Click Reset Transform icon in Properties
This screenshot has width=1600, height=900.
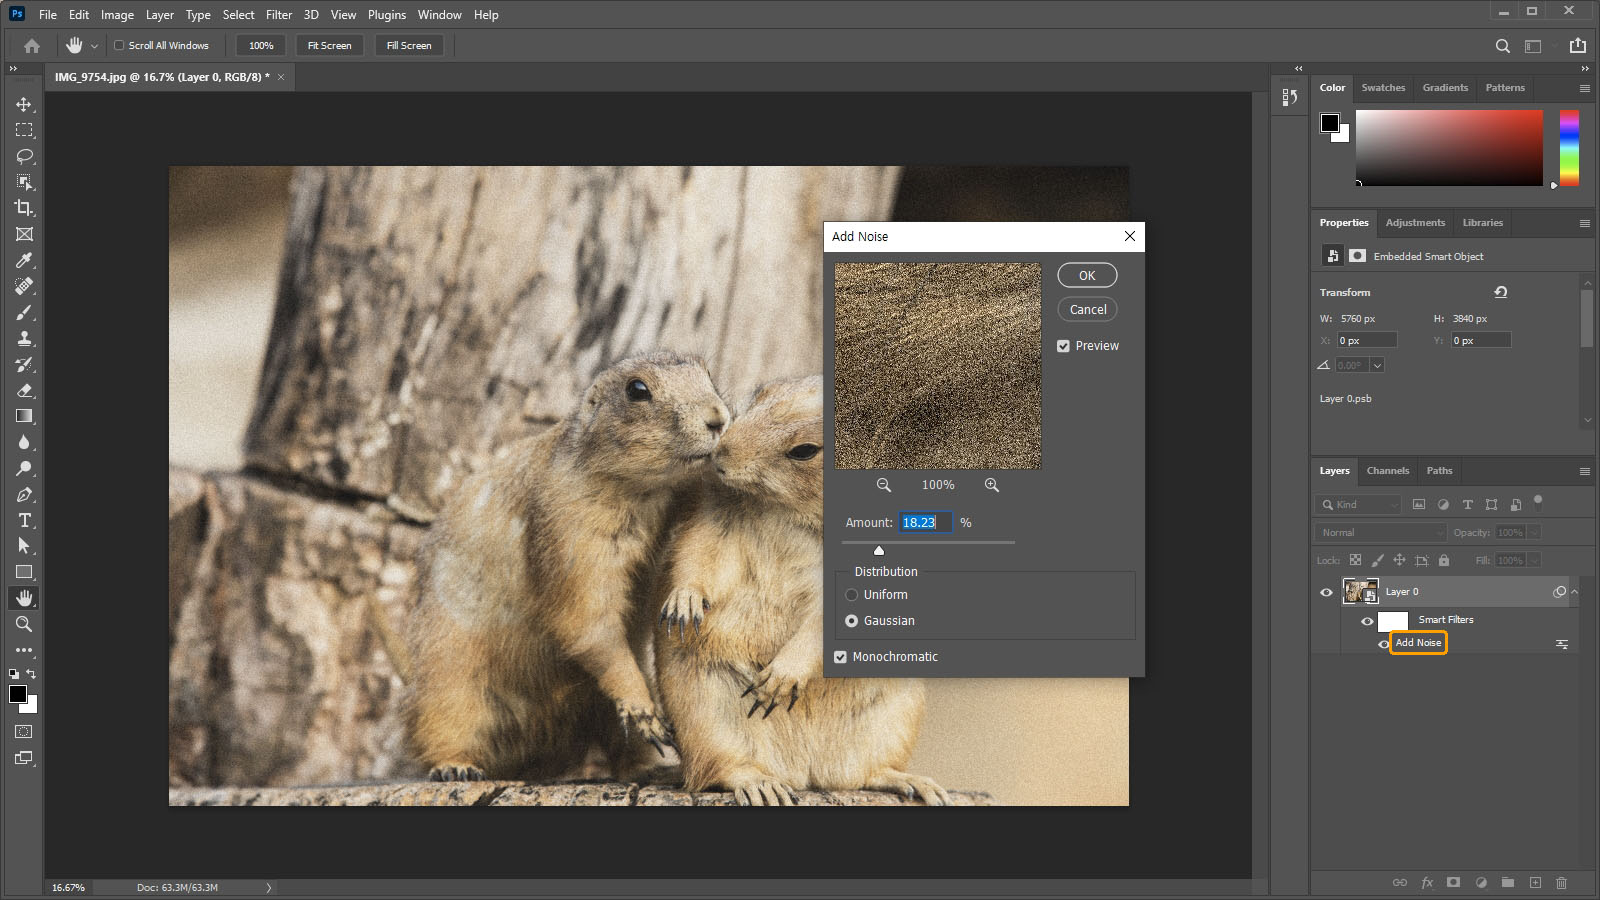click(x=1500, y=292)
